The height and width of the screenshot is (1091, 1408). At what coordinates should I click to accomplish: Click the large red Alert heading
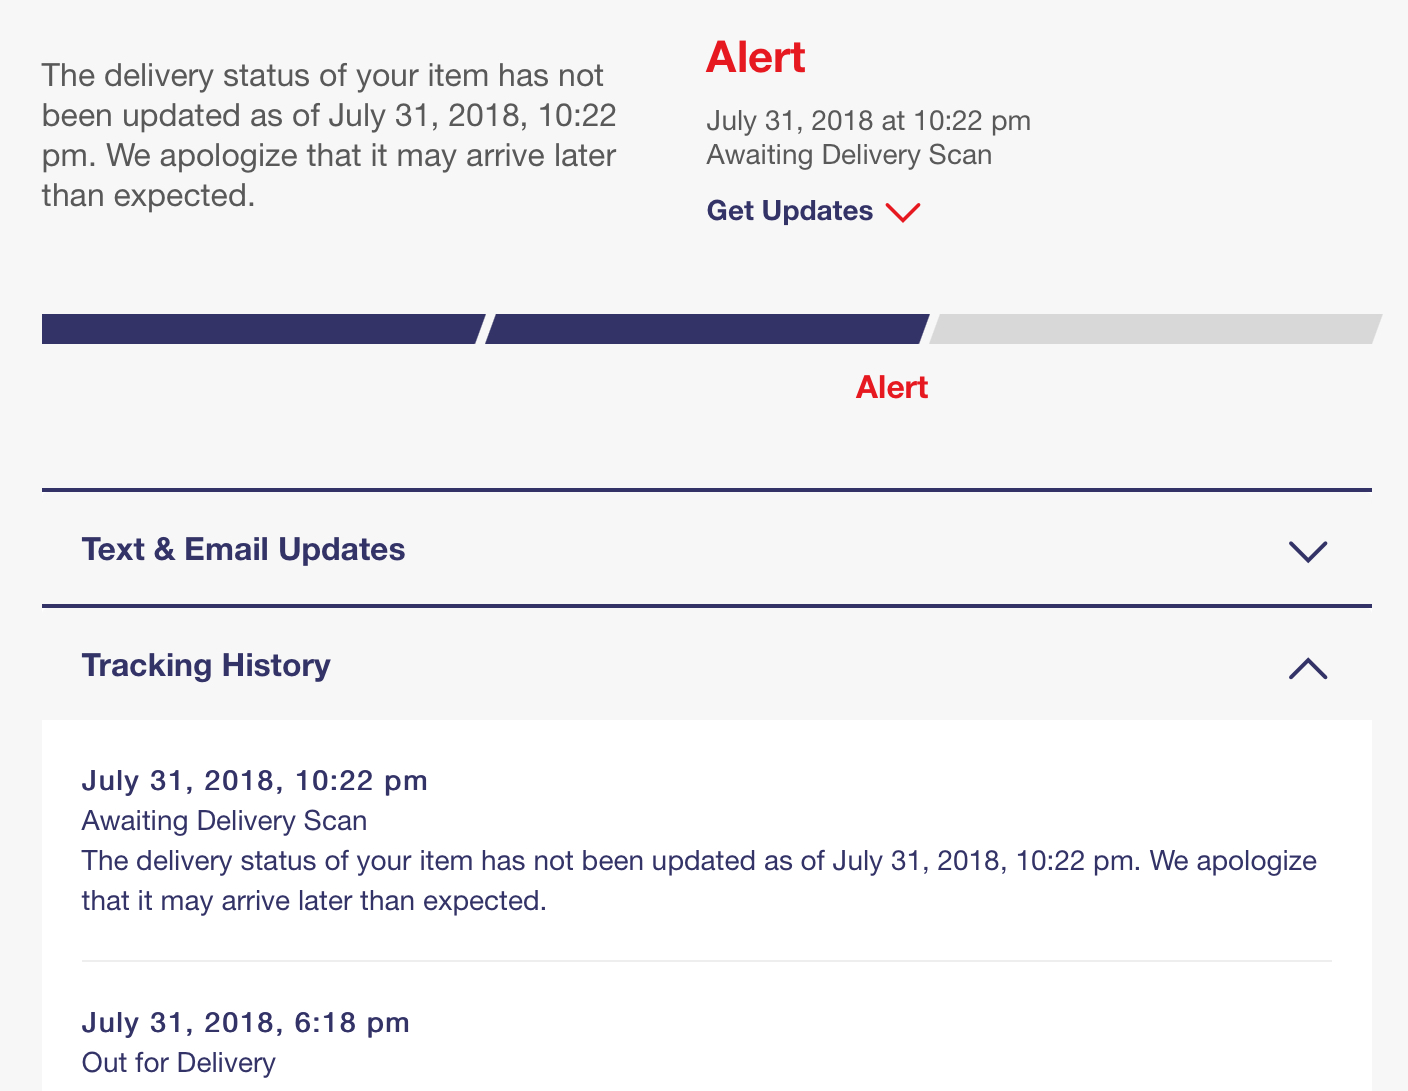coord(755,58)
